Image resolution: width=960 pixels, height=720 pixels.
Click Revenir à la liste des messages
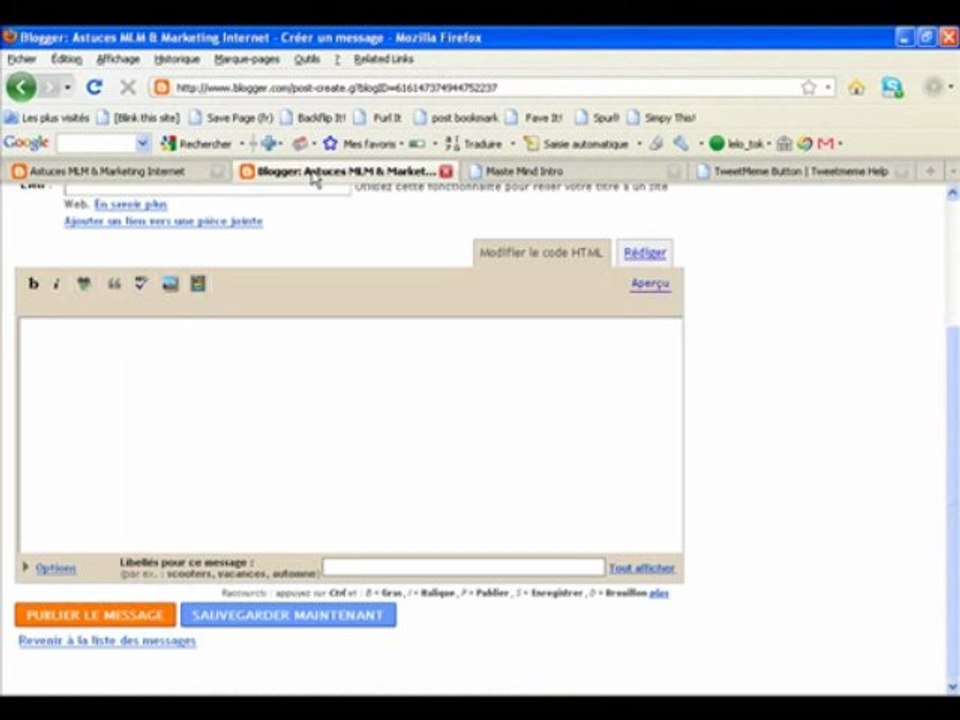pyautogui.click(x=107, y=640)
